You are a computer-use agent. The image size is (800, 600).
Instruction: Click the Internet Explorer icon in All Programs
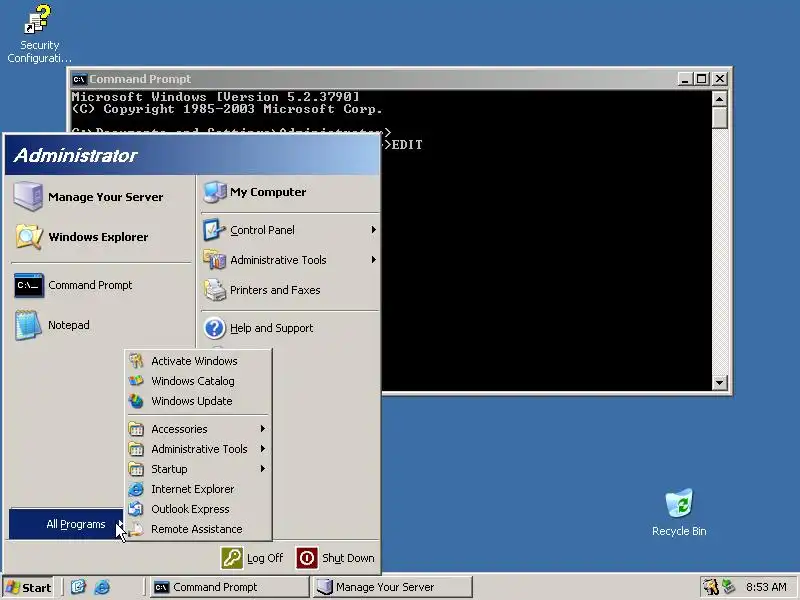point(136,489)
